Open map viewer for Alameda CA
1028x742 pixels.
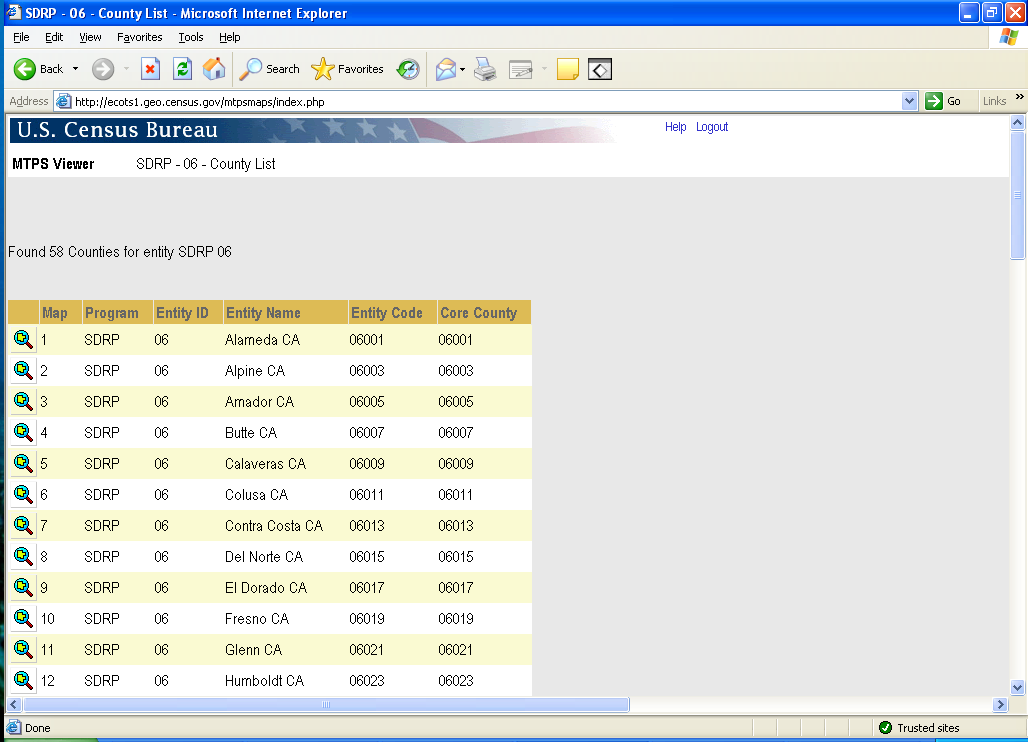coord(24,340)
